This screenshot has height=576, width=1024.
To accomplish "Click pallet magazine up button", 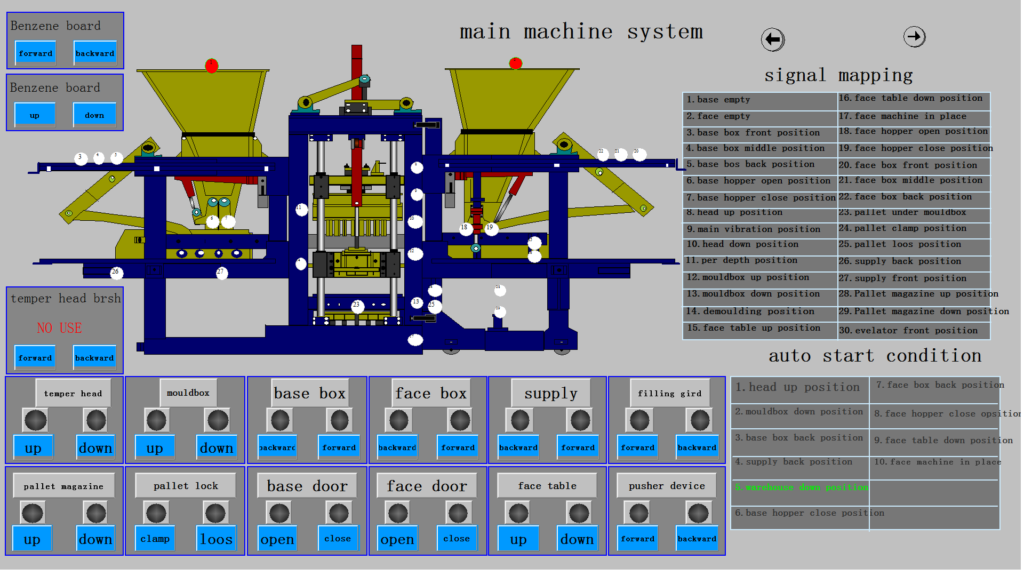I will (x=32, y=539).
